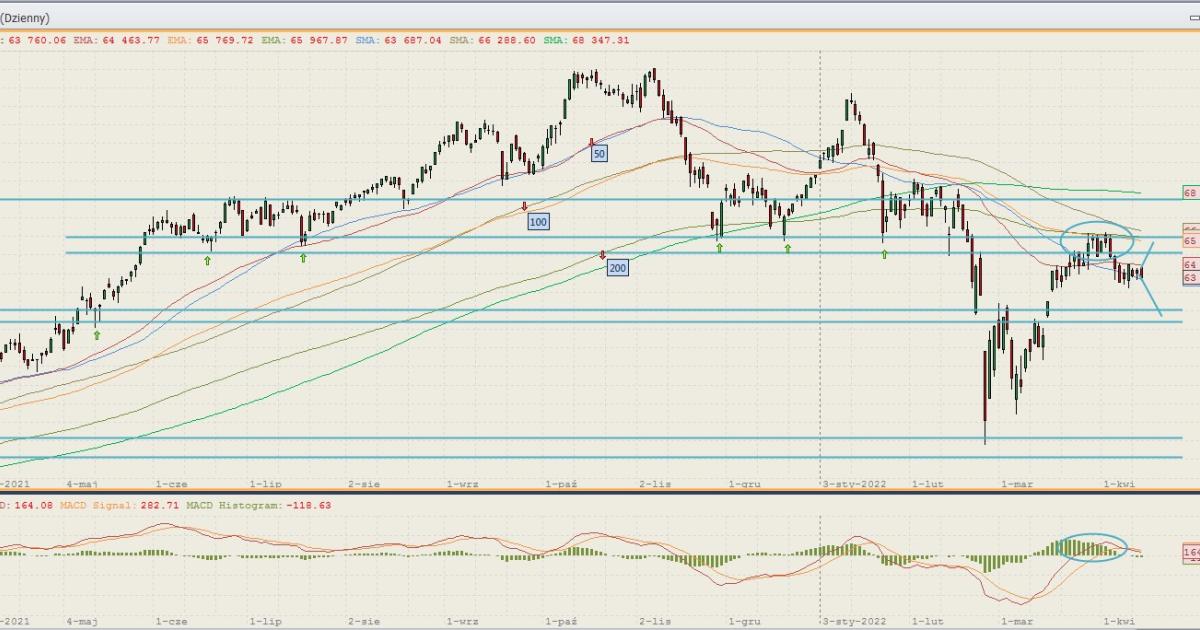The width and height of the screenshot is (1200, 630).
Task: Click the 68 price label on right axis
Action: pyautogui.click(x=1190, y=192)
